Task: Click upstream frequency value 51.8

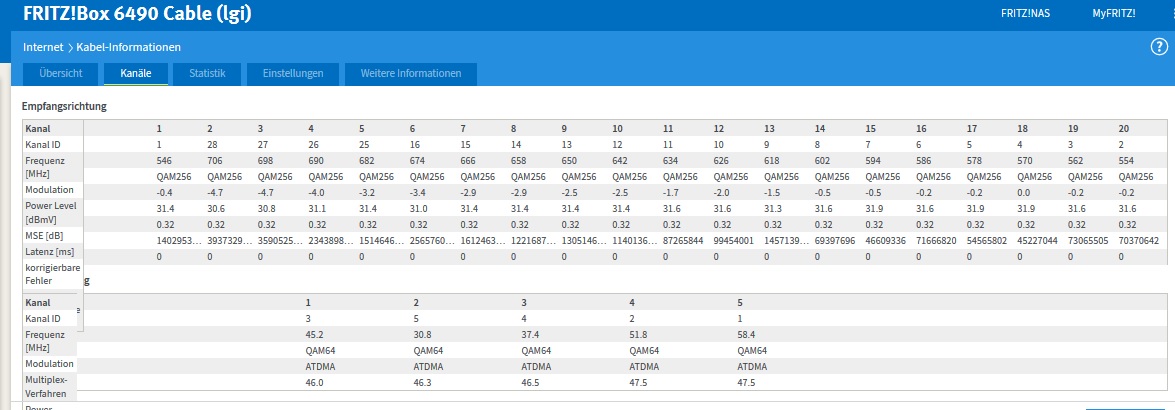Action: pos(638,334)
